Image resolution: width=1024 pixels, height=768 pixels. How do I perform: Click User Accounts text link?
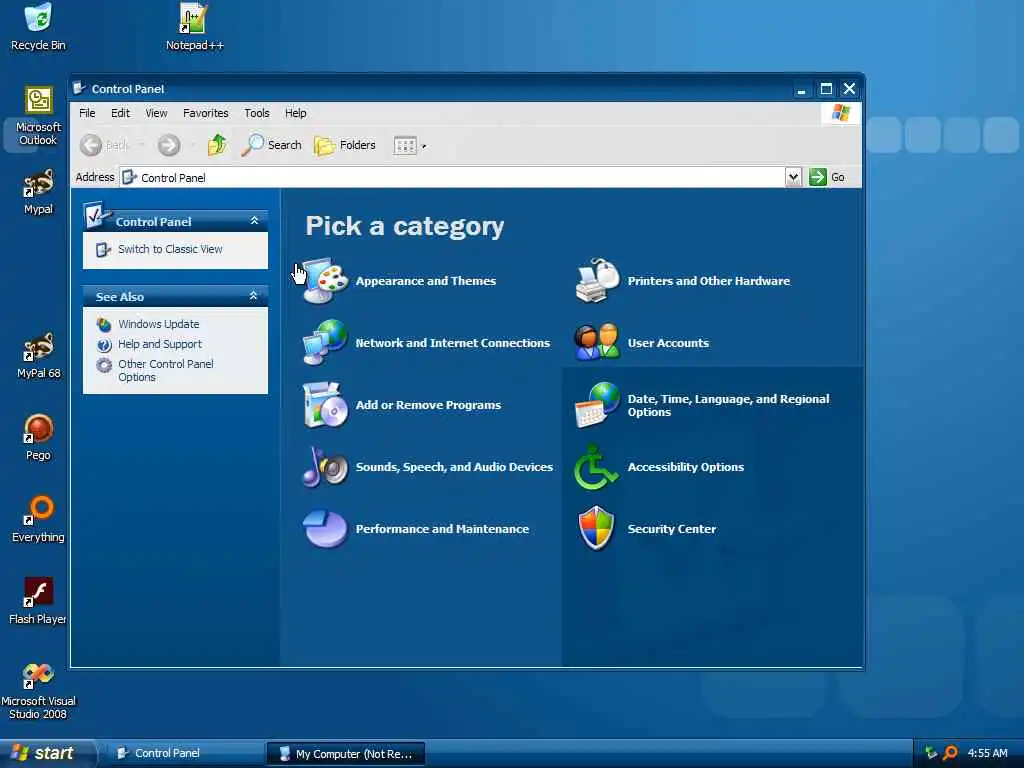pyautogui.click(x=668, y=343)
